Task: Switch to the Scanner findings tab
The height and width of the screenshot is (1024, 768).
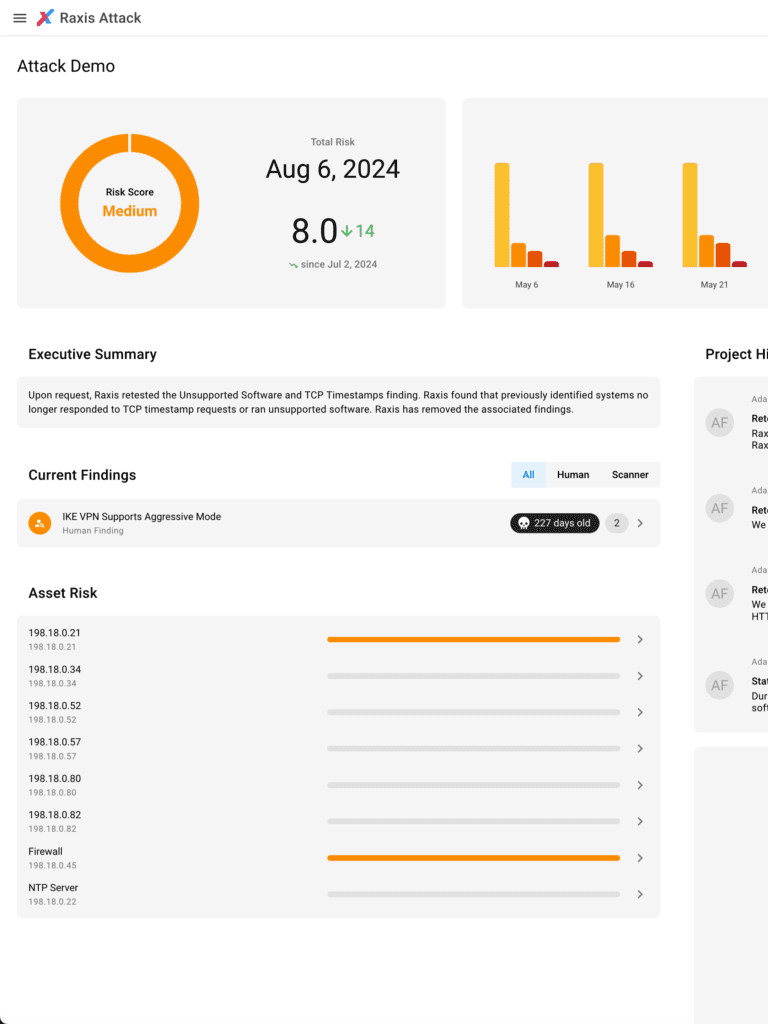Action: click(630, 475)
